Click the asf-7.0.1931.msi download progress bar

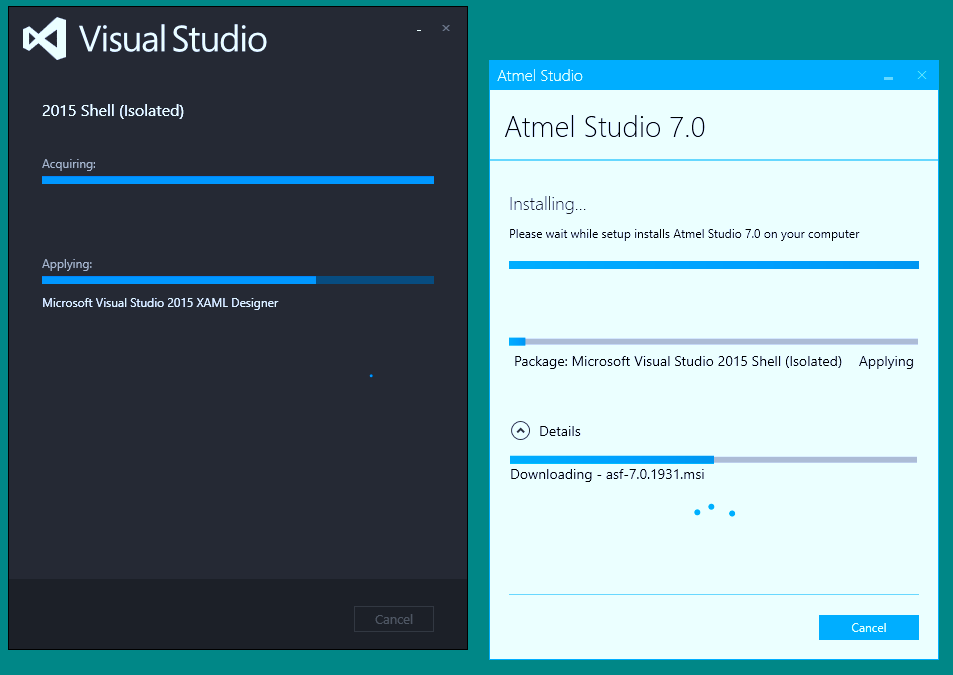[714, 460]
